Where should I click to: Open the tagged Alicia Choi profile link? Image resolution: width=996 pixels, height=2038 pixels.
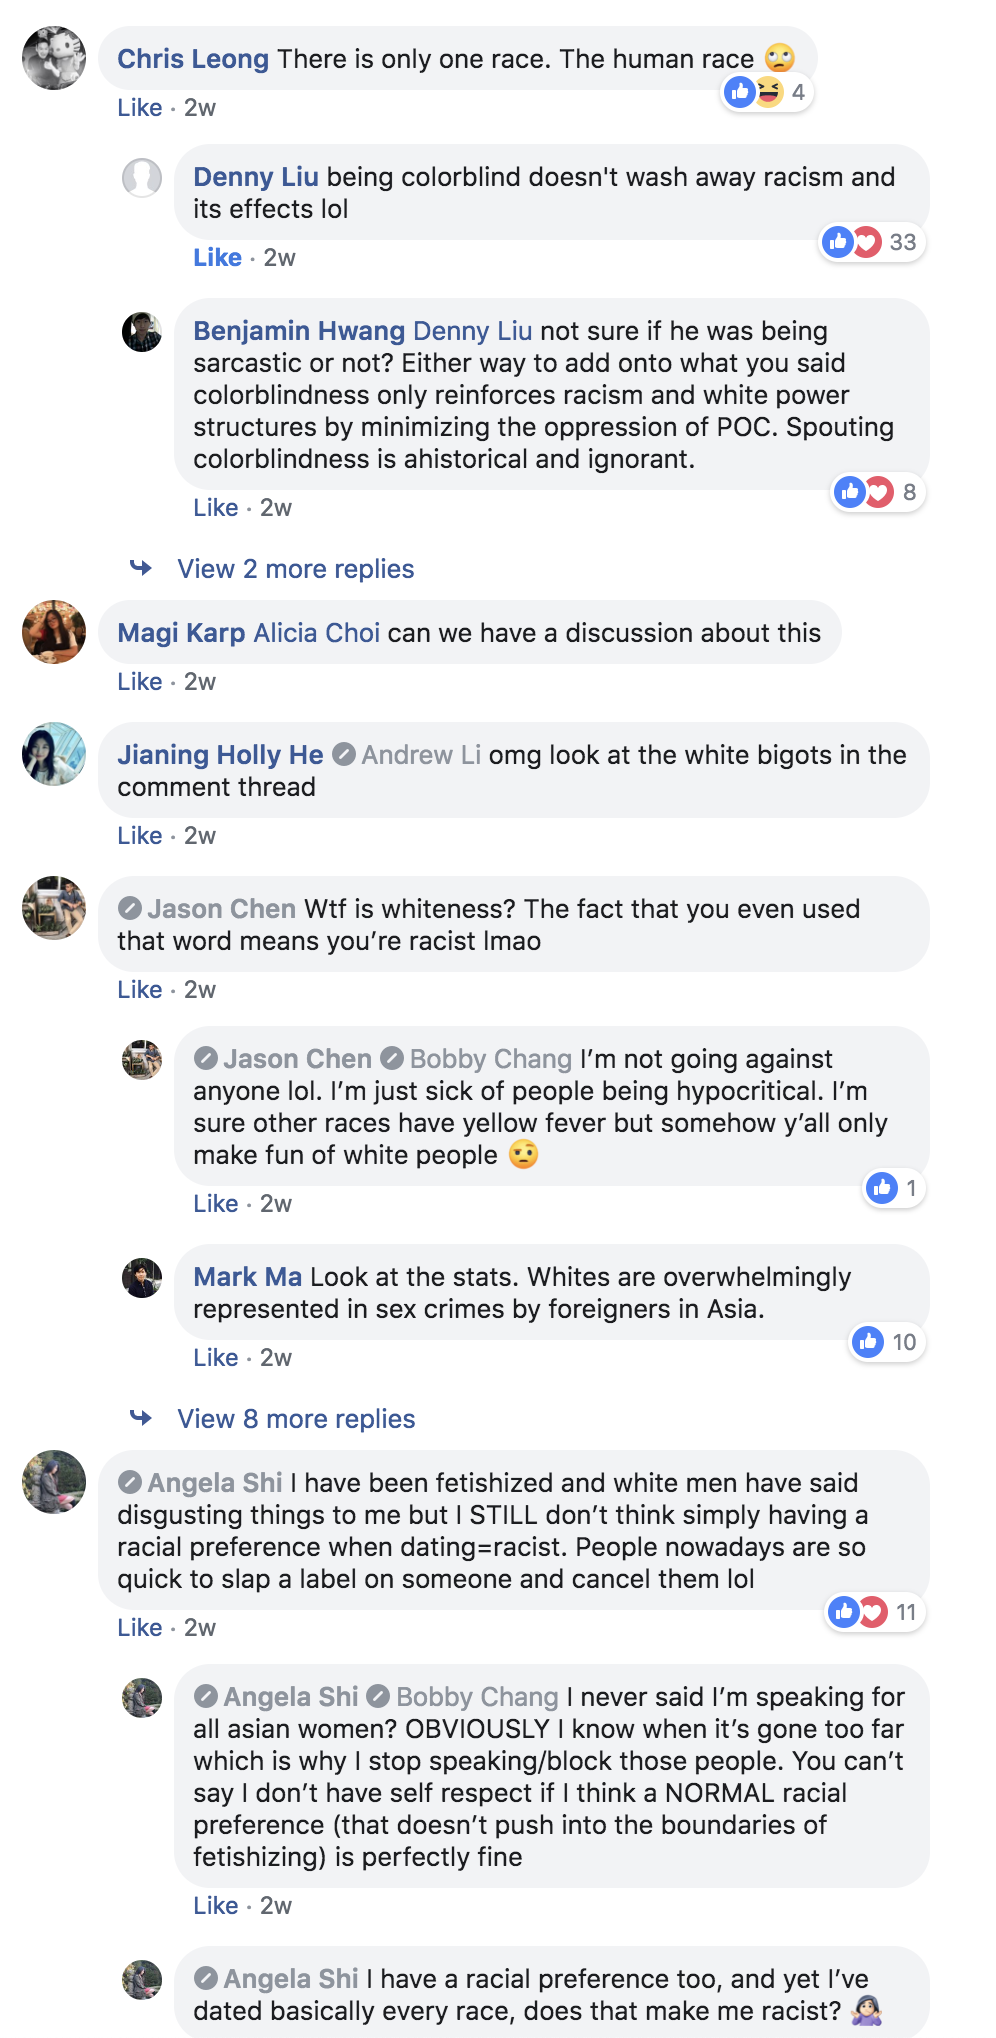(317, 633)
